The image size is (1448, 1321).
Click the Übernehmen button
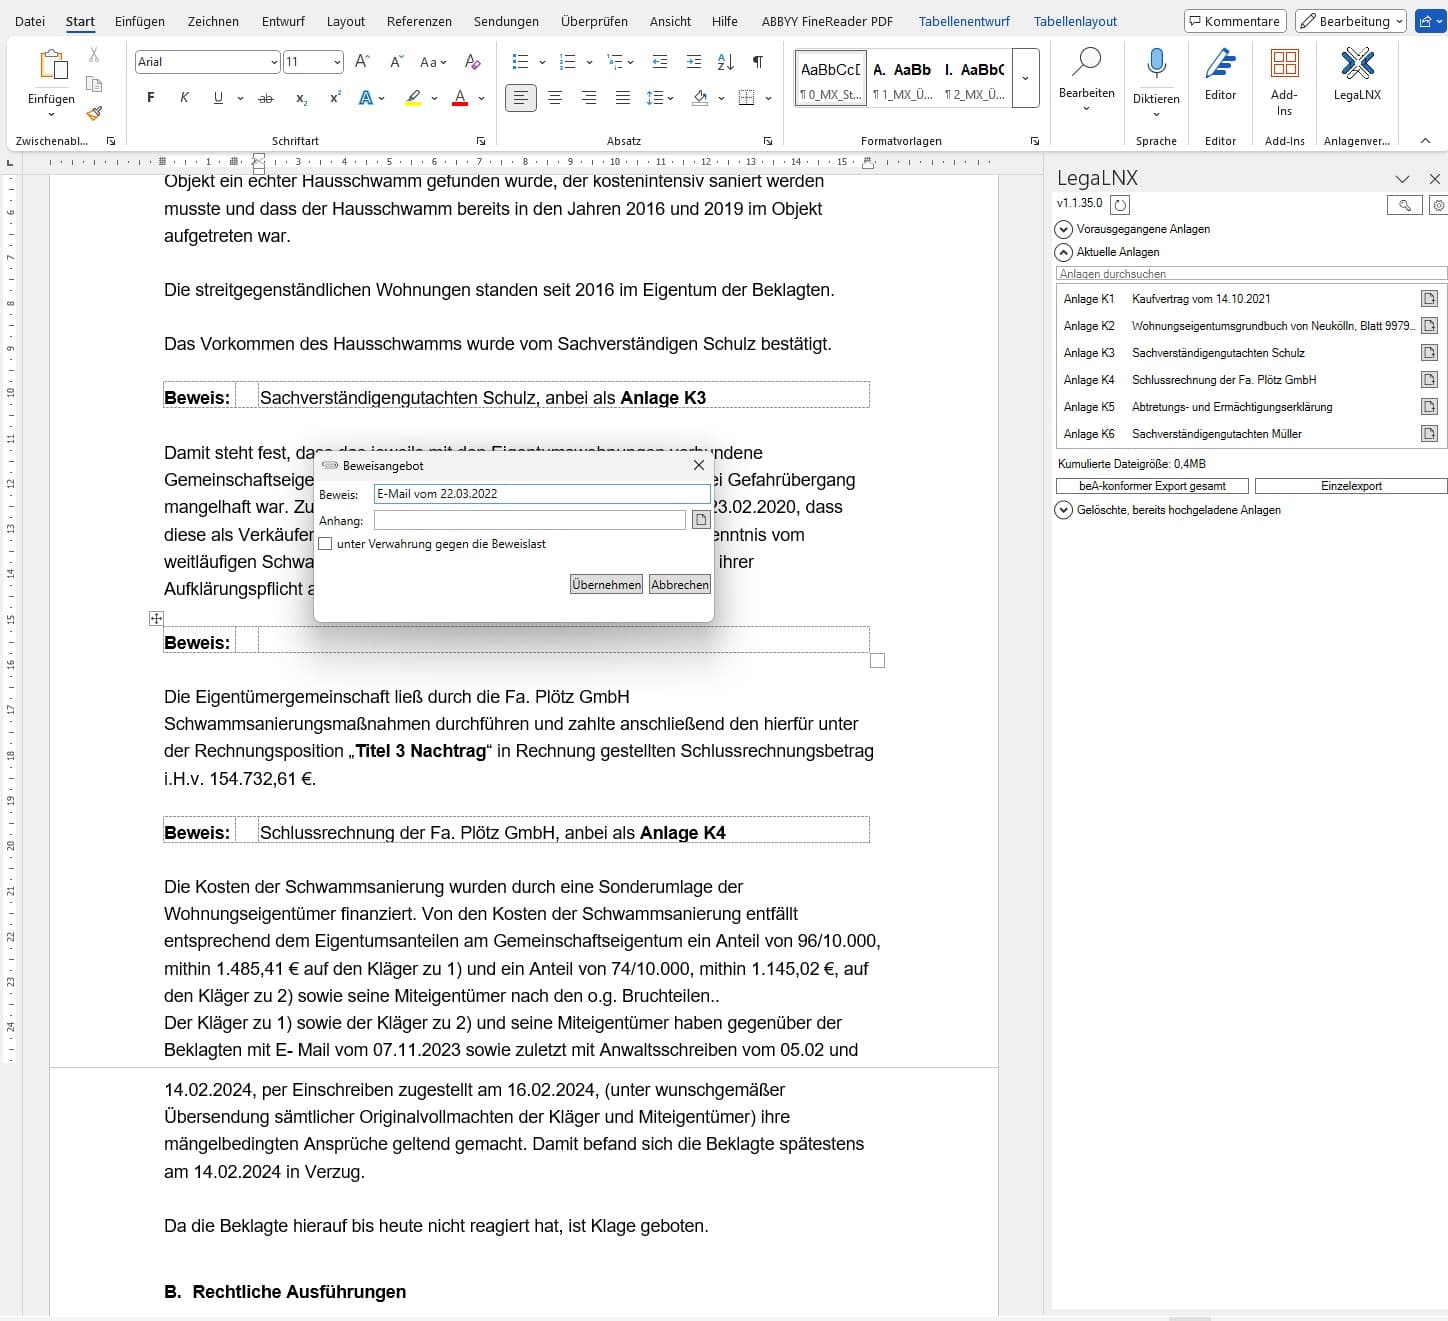click(x=606, y=585)
